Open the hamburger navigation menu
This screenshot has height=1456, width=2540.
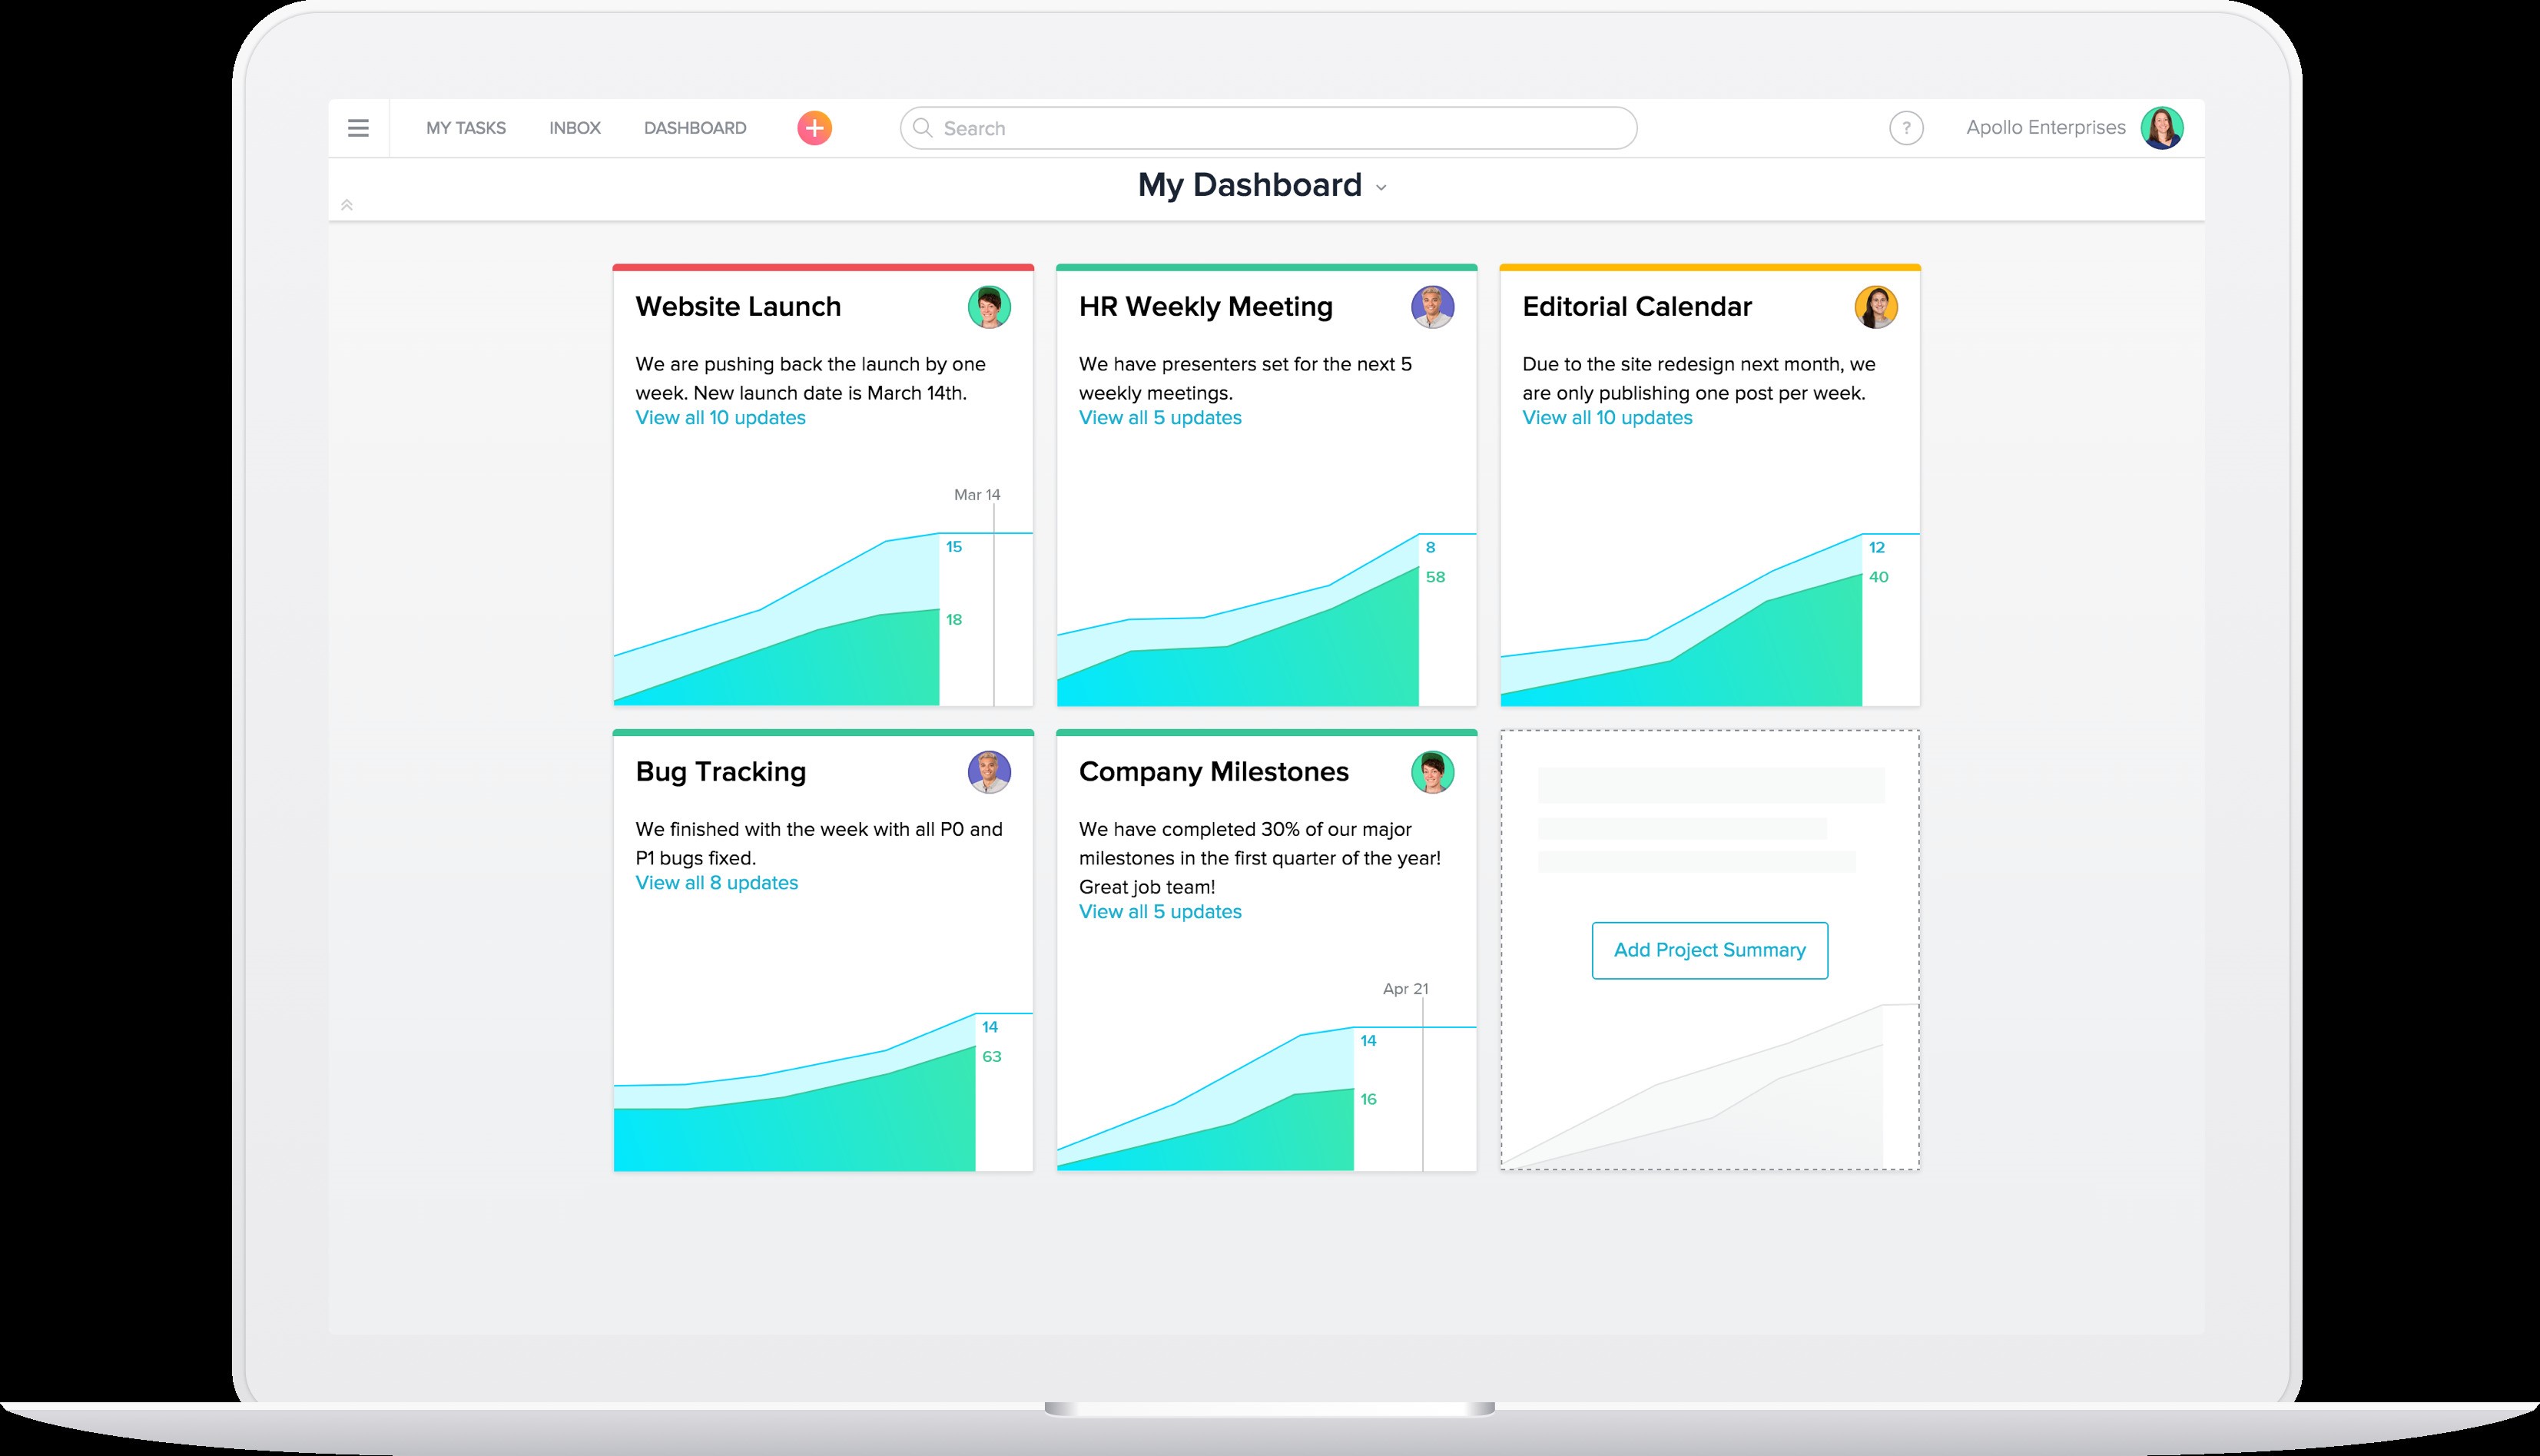coord(358,128)
